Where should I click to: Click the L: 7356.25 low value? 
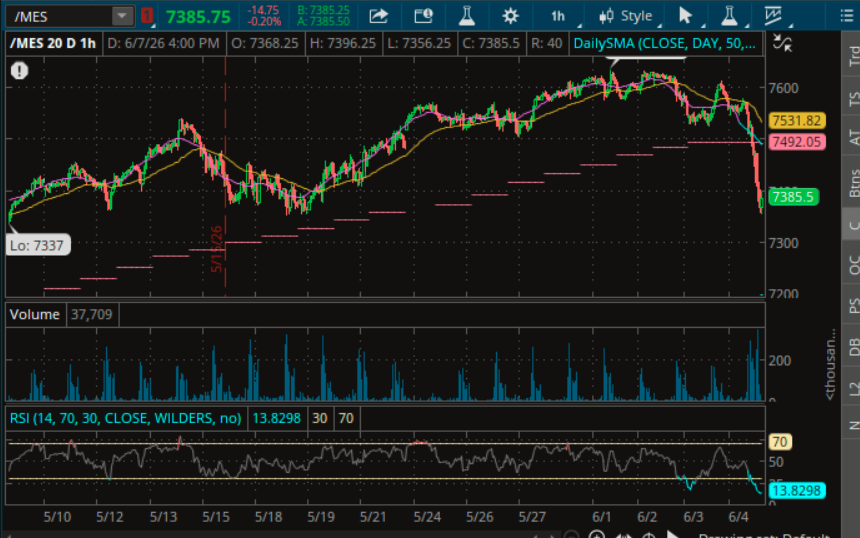click(x=419, y=43)
